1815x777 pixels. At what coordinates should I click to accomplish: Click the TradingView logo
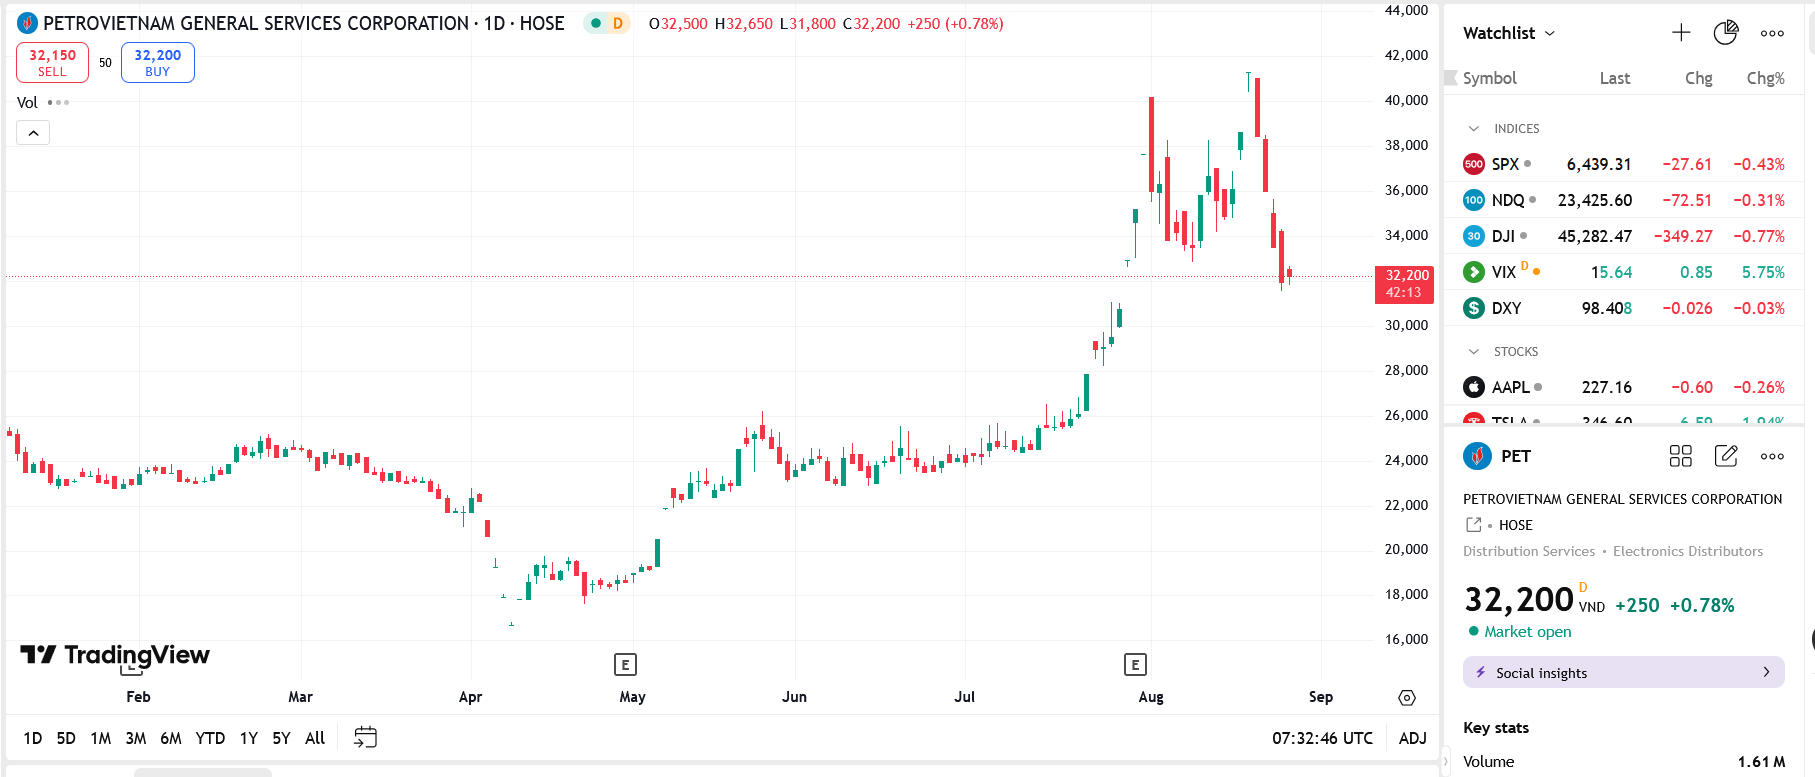point(115,655)
